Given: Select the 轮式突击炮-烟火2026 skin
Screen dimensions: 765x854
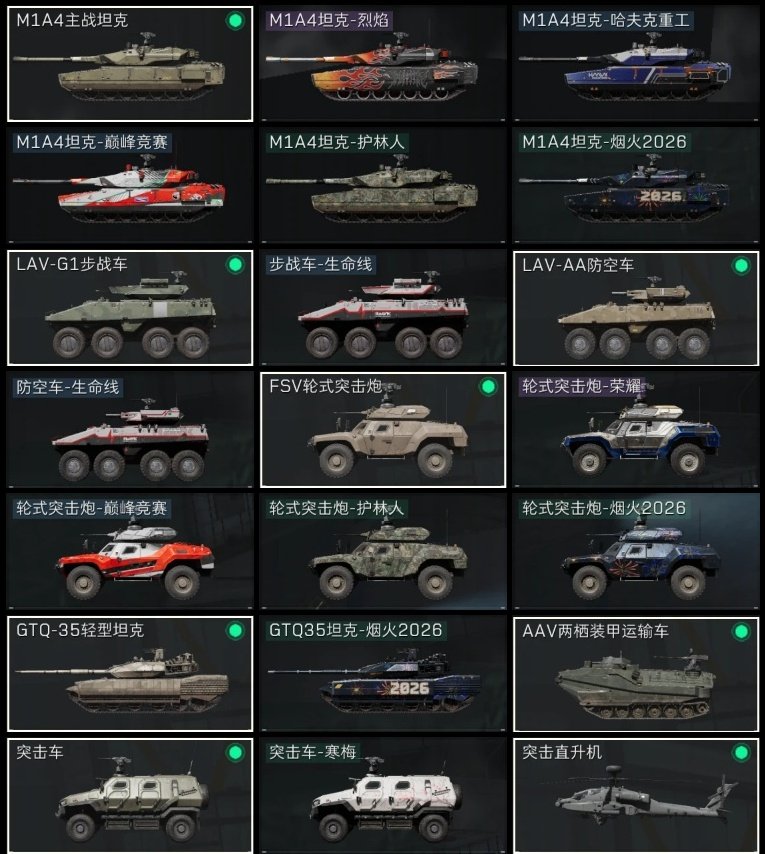Looking at the screenshot, I should [636, 552].
